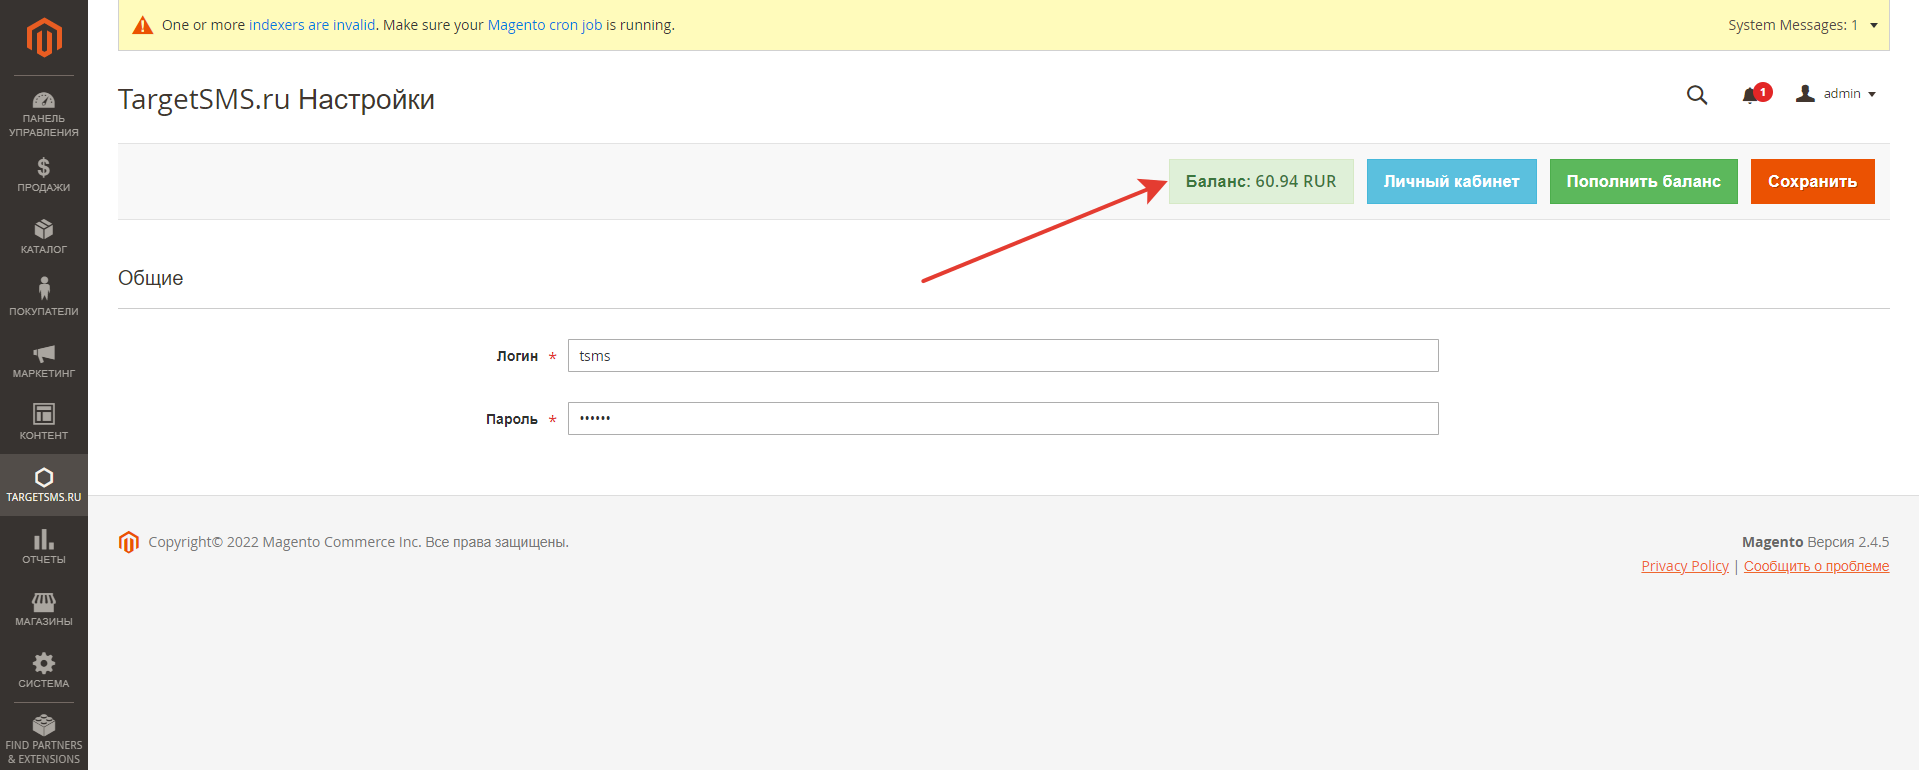
Task: Click the Баланс: 60.94 RUR button
Action: 1261,181
